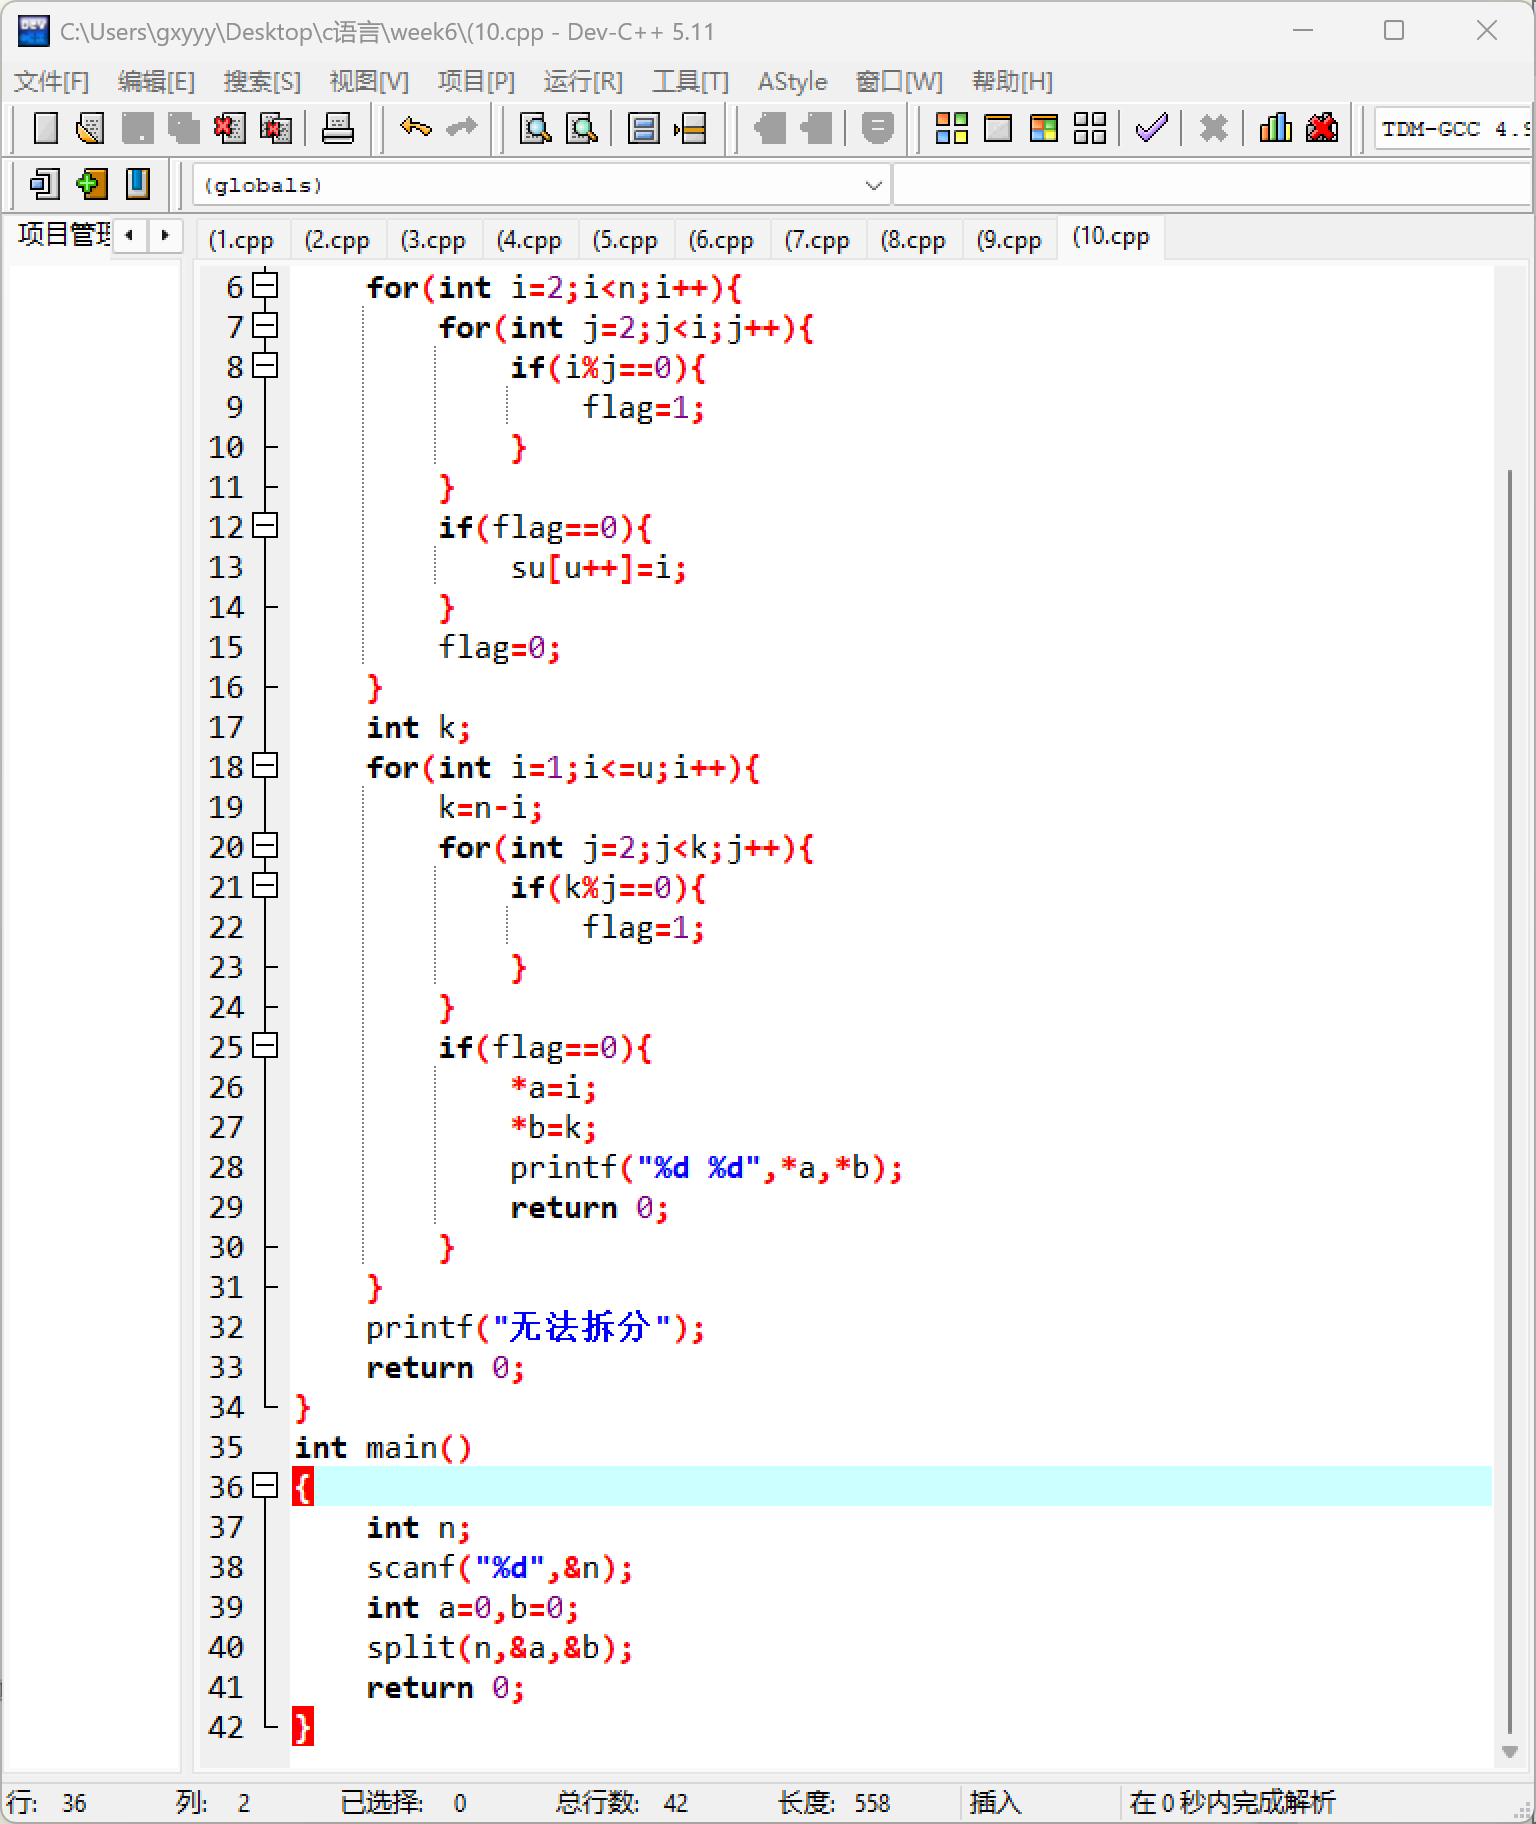Open the (globals) scope dropdown
Screen dimensions: 1536x1824
pos(541,185)
